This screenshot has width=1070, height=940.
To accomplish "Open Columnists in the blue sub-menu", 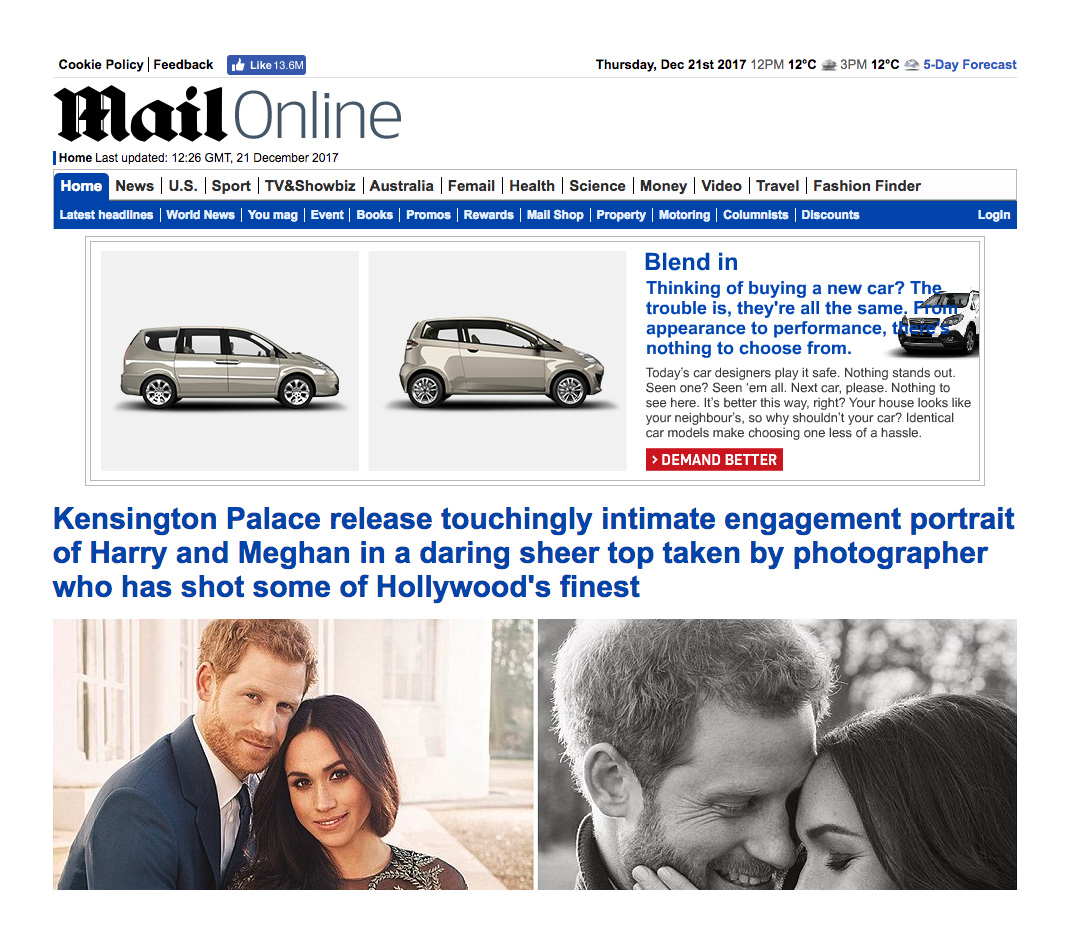I will coord(755,214).
